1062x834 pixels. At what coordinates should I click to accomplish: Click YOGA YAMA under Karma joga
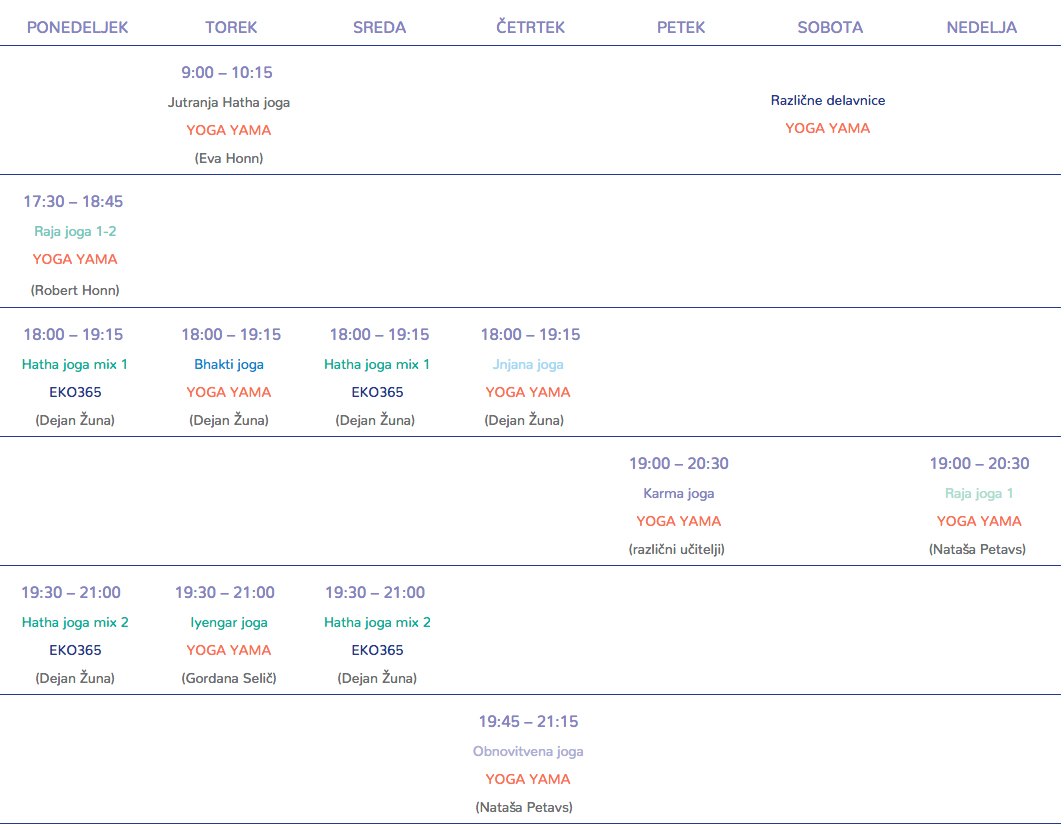tap(679, 522)
